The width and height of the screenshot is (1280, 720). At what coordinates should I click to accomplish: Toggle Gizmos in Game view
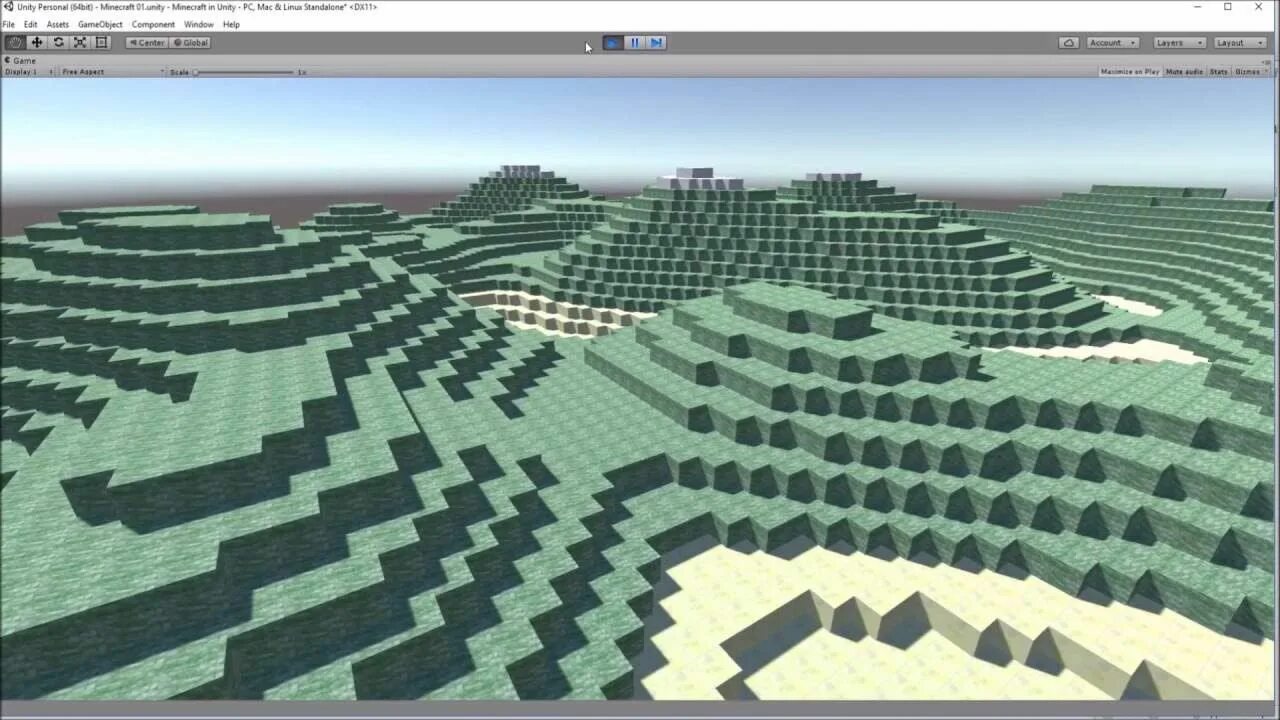tap(1246, 72)
